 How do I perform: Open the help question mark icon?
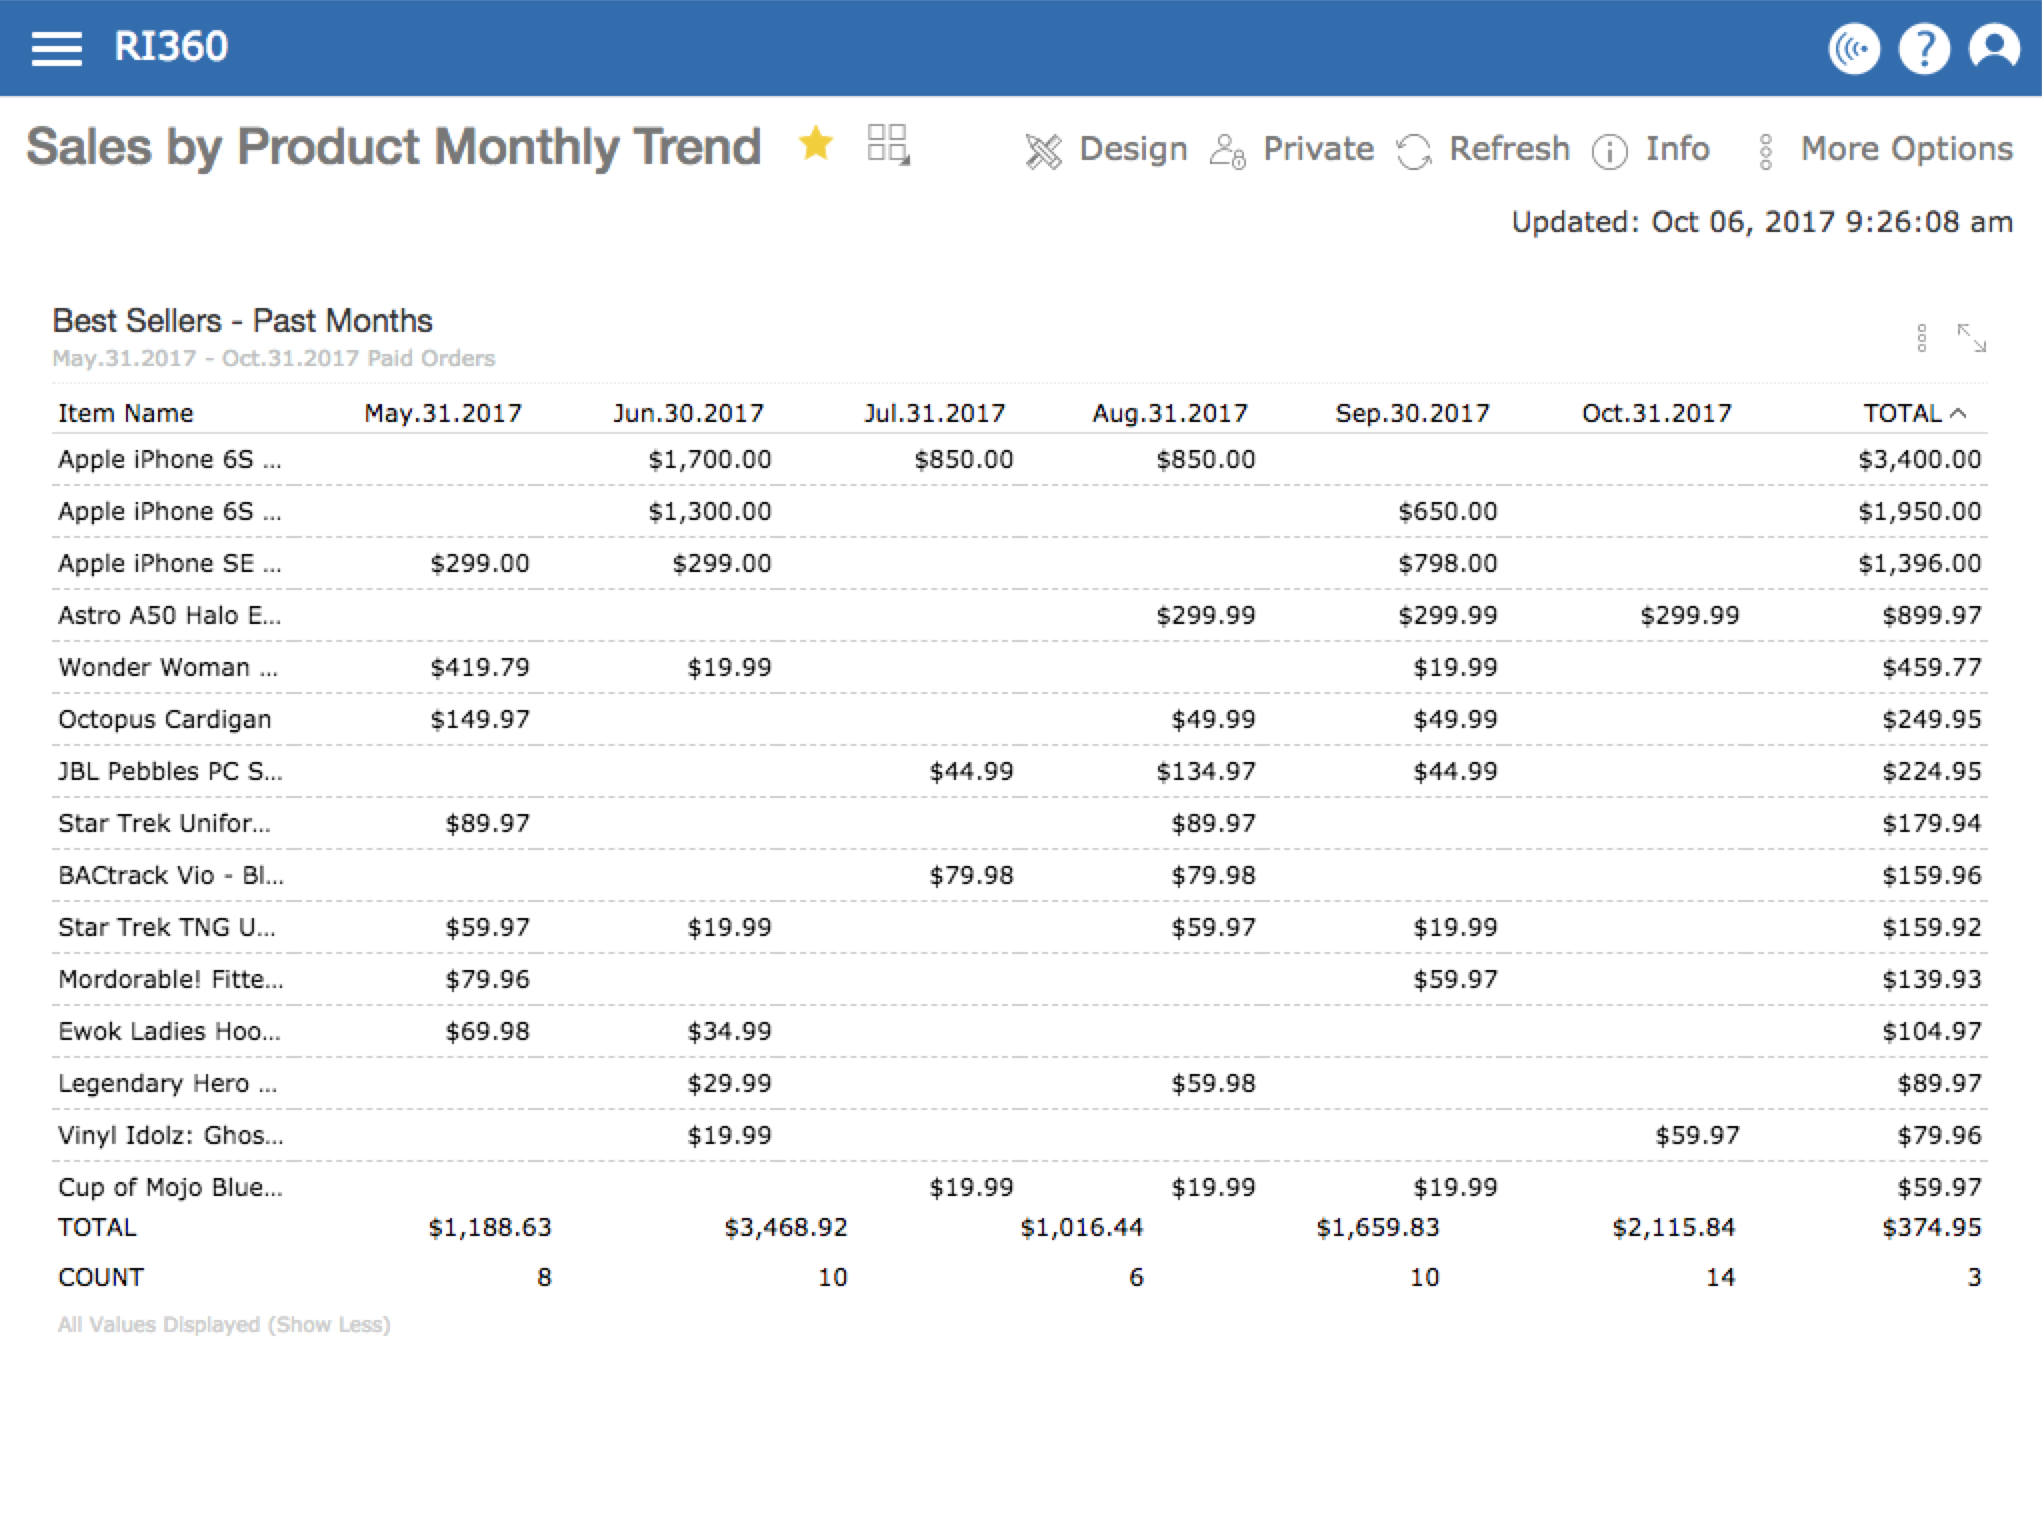click(x=1924, y=48)
